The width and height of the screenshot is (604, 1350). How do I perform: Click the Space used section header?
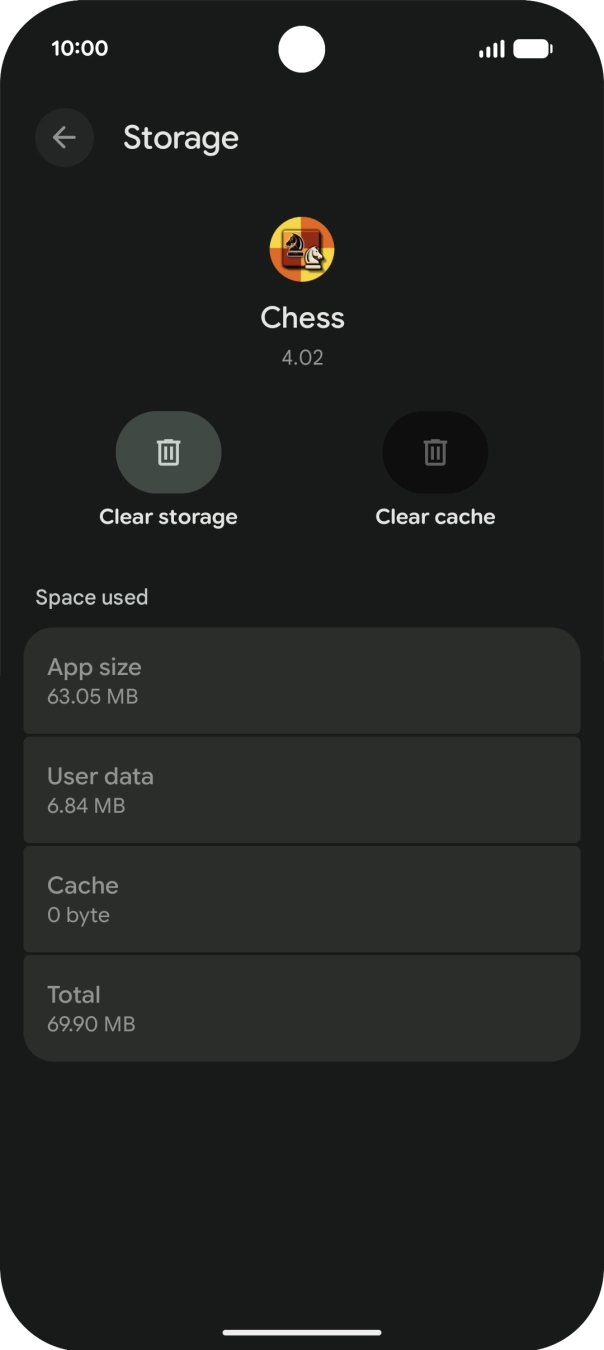(x=92, y=598)
